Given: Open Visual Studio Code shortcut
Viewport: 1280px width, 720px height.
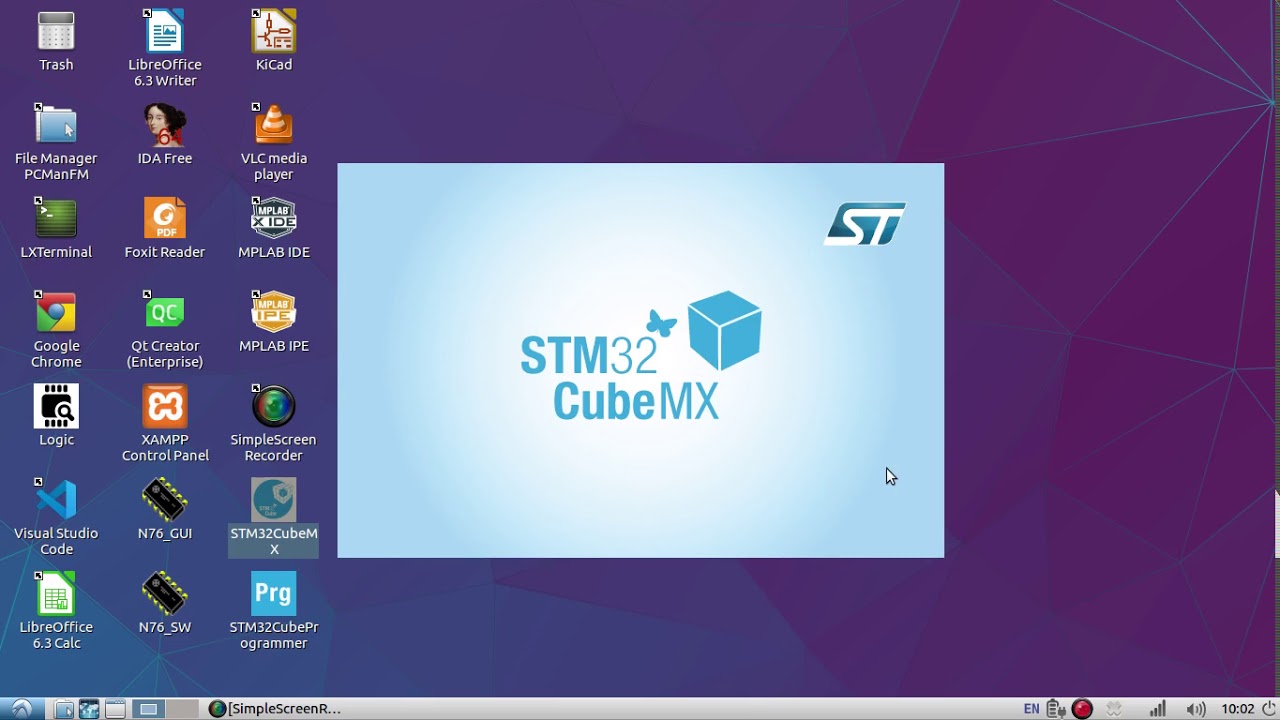Looking at the screenshot, I should [x=56, y=500].
